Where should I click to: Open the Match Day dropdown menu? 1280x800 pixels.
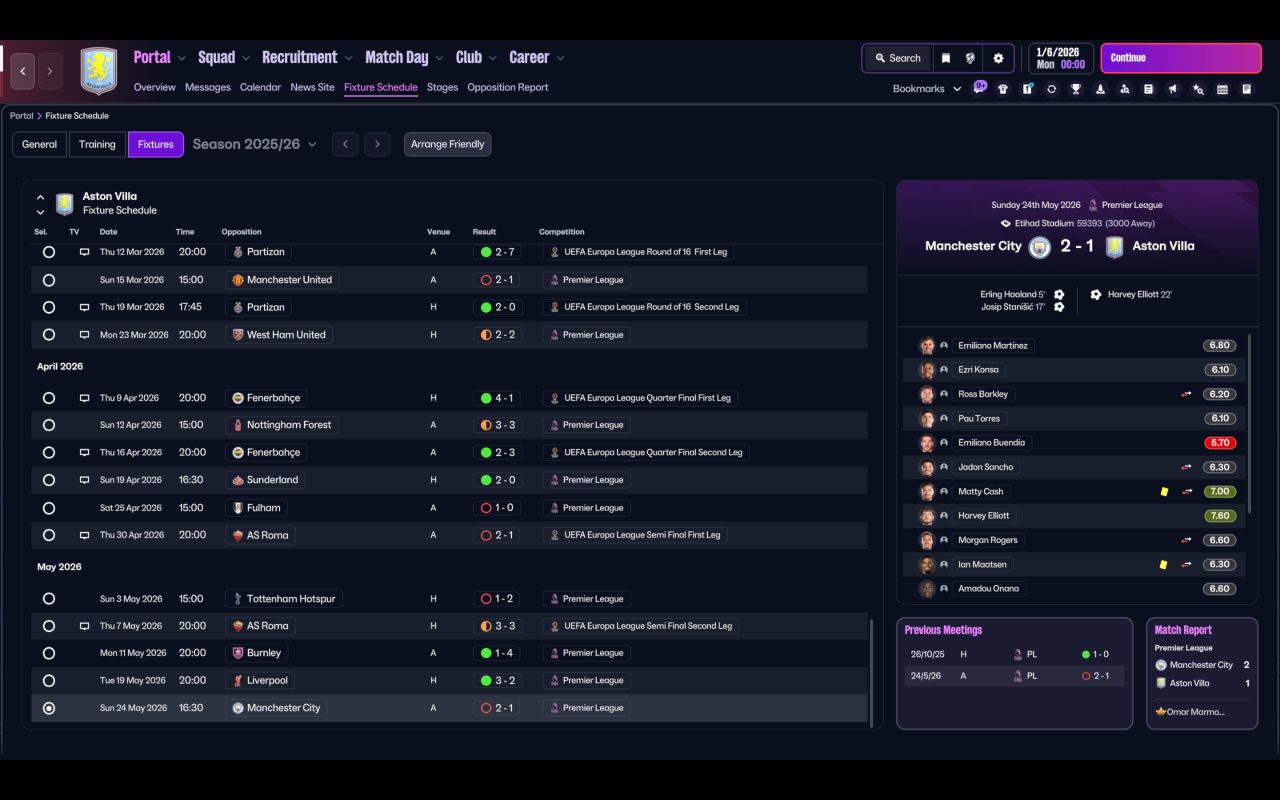(405, 57)
